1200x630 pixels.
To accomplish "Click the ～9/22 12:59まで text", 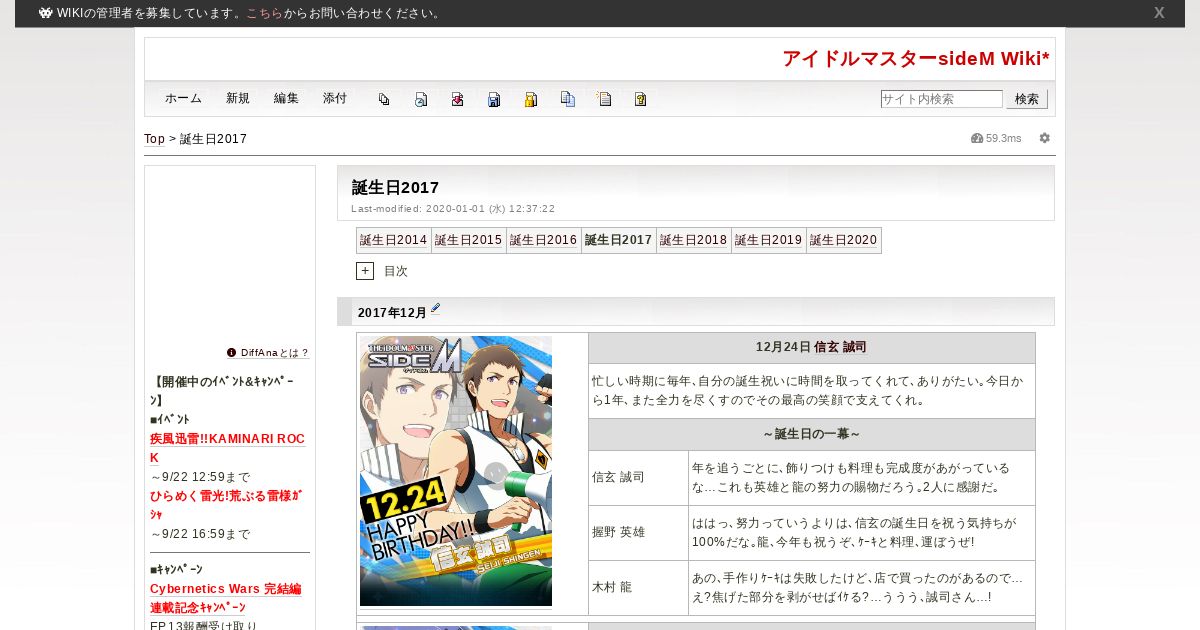I will pyautogui.click(x=201, y=477).
